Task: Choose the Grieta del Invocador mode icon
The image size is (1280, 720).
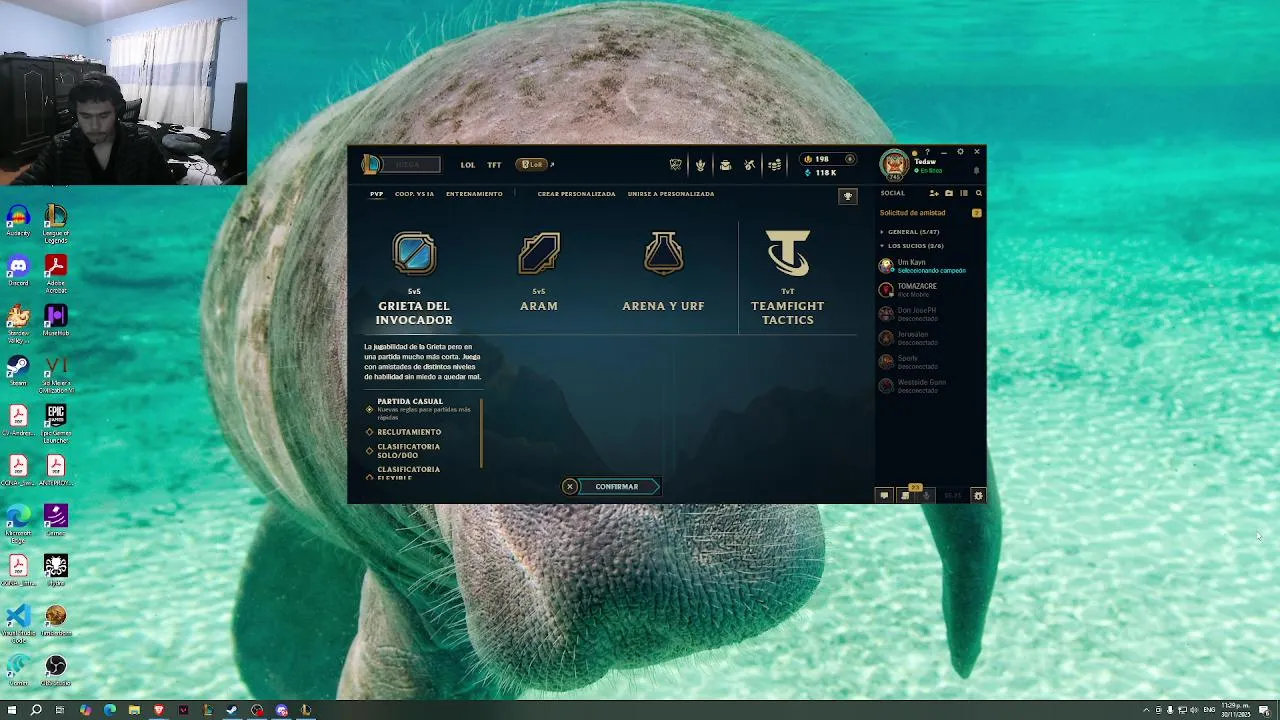Action: coord(414,254)
